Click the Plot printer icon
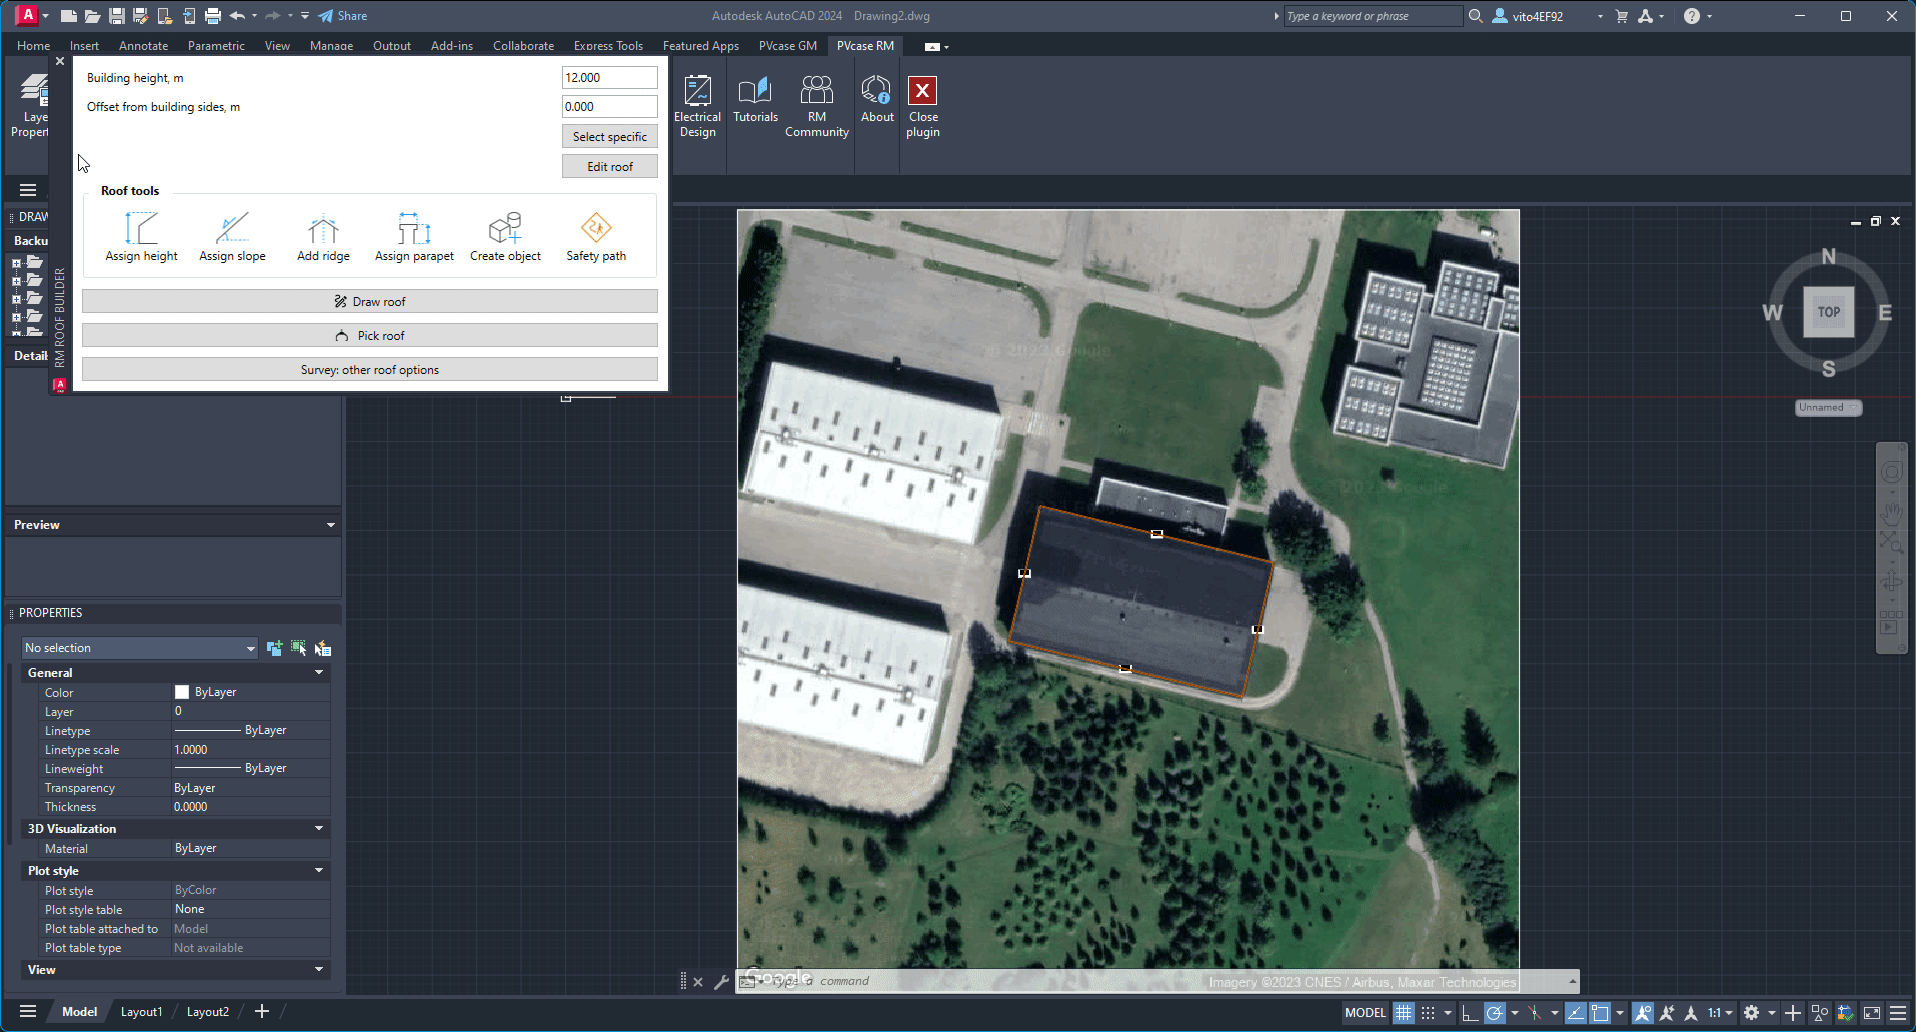 tap(213, 16)
